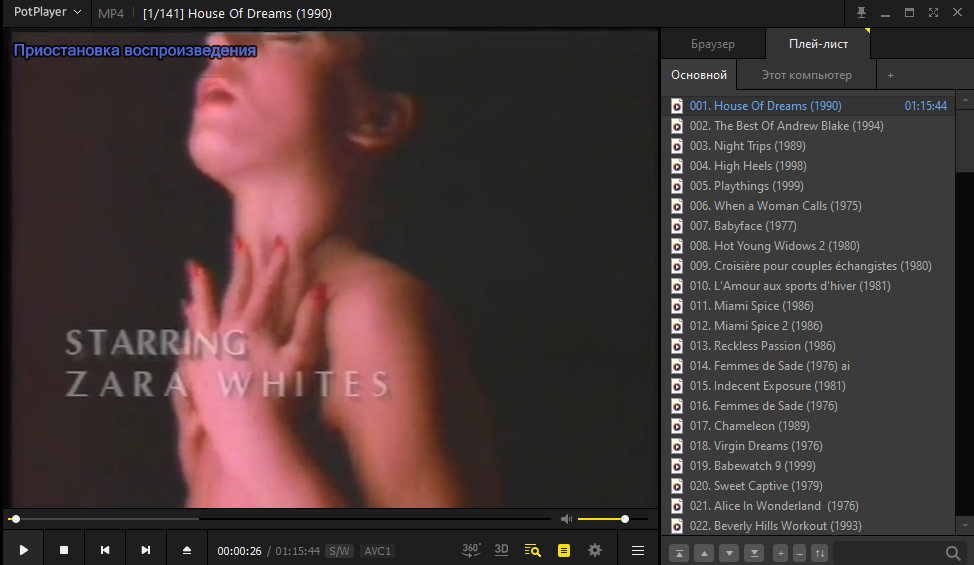Click the playlist scrollbar down arrow
Image resolution: width=974 pixels, height=565 pixels.
[x=965, y=526]
